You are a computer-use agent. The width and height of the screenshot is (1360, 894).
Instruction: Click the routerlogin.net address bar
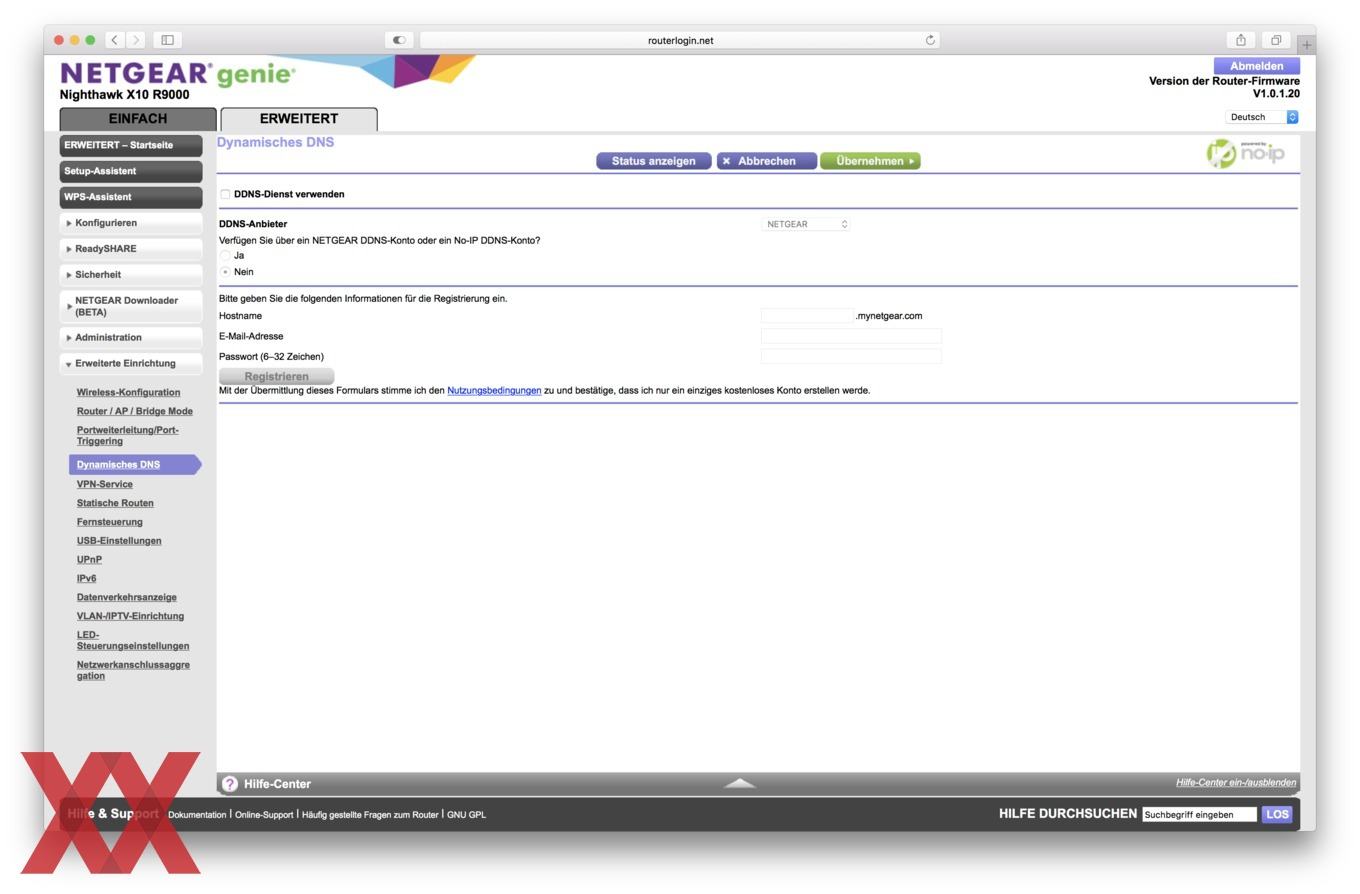click(680, 40)
